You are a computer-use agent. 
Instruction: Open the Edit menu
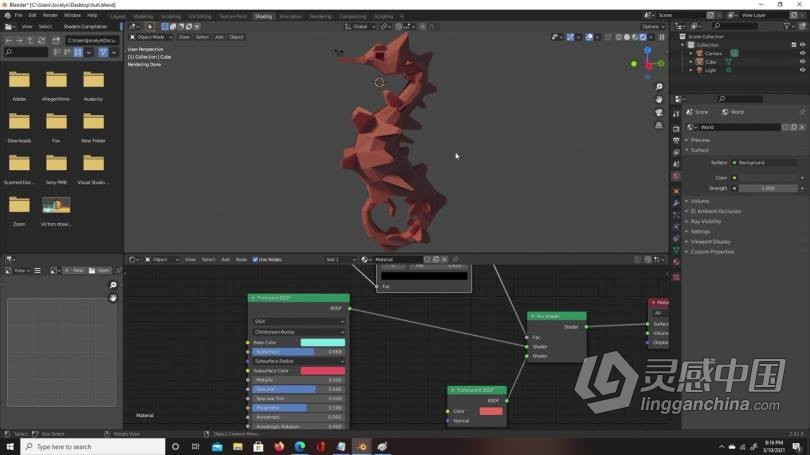click(x=33, y=15)
